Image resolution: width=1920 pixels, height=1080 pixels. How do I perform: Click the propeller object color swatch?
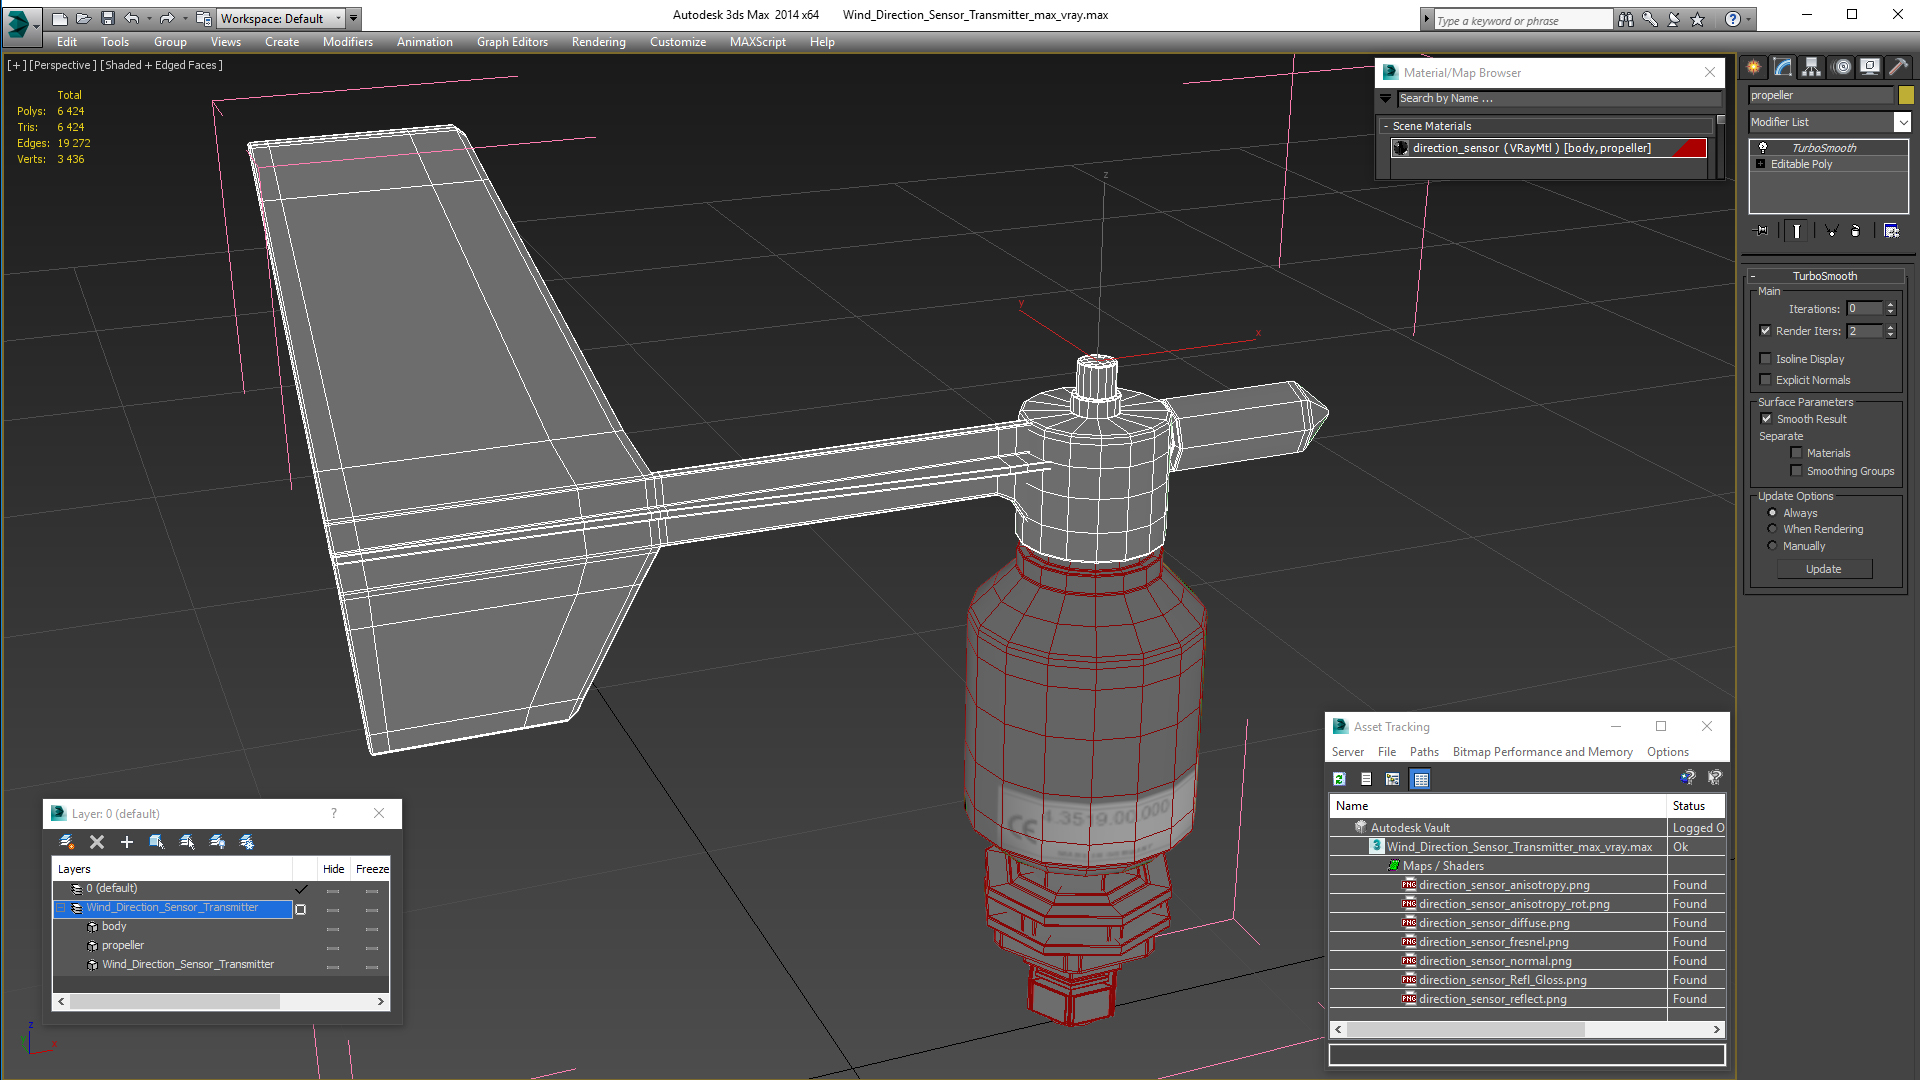[1906, 95]
